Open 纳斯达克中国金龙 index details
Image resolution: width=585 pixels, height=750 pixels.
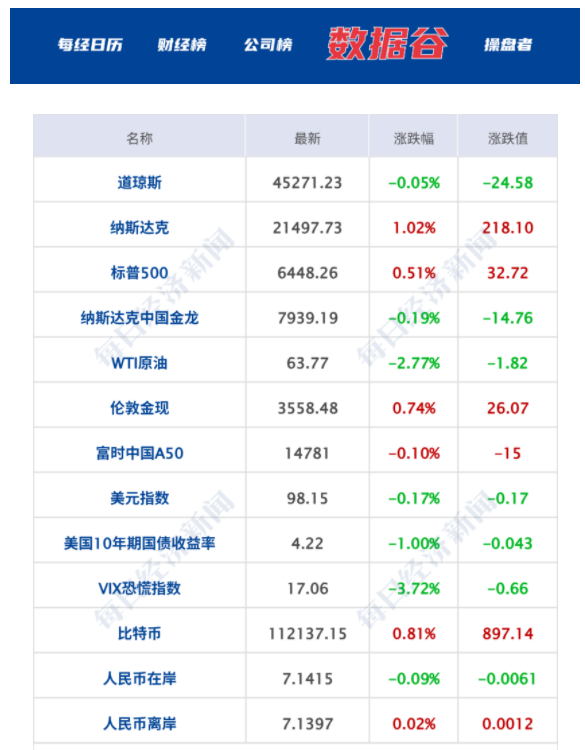click(x=139, y=318)
